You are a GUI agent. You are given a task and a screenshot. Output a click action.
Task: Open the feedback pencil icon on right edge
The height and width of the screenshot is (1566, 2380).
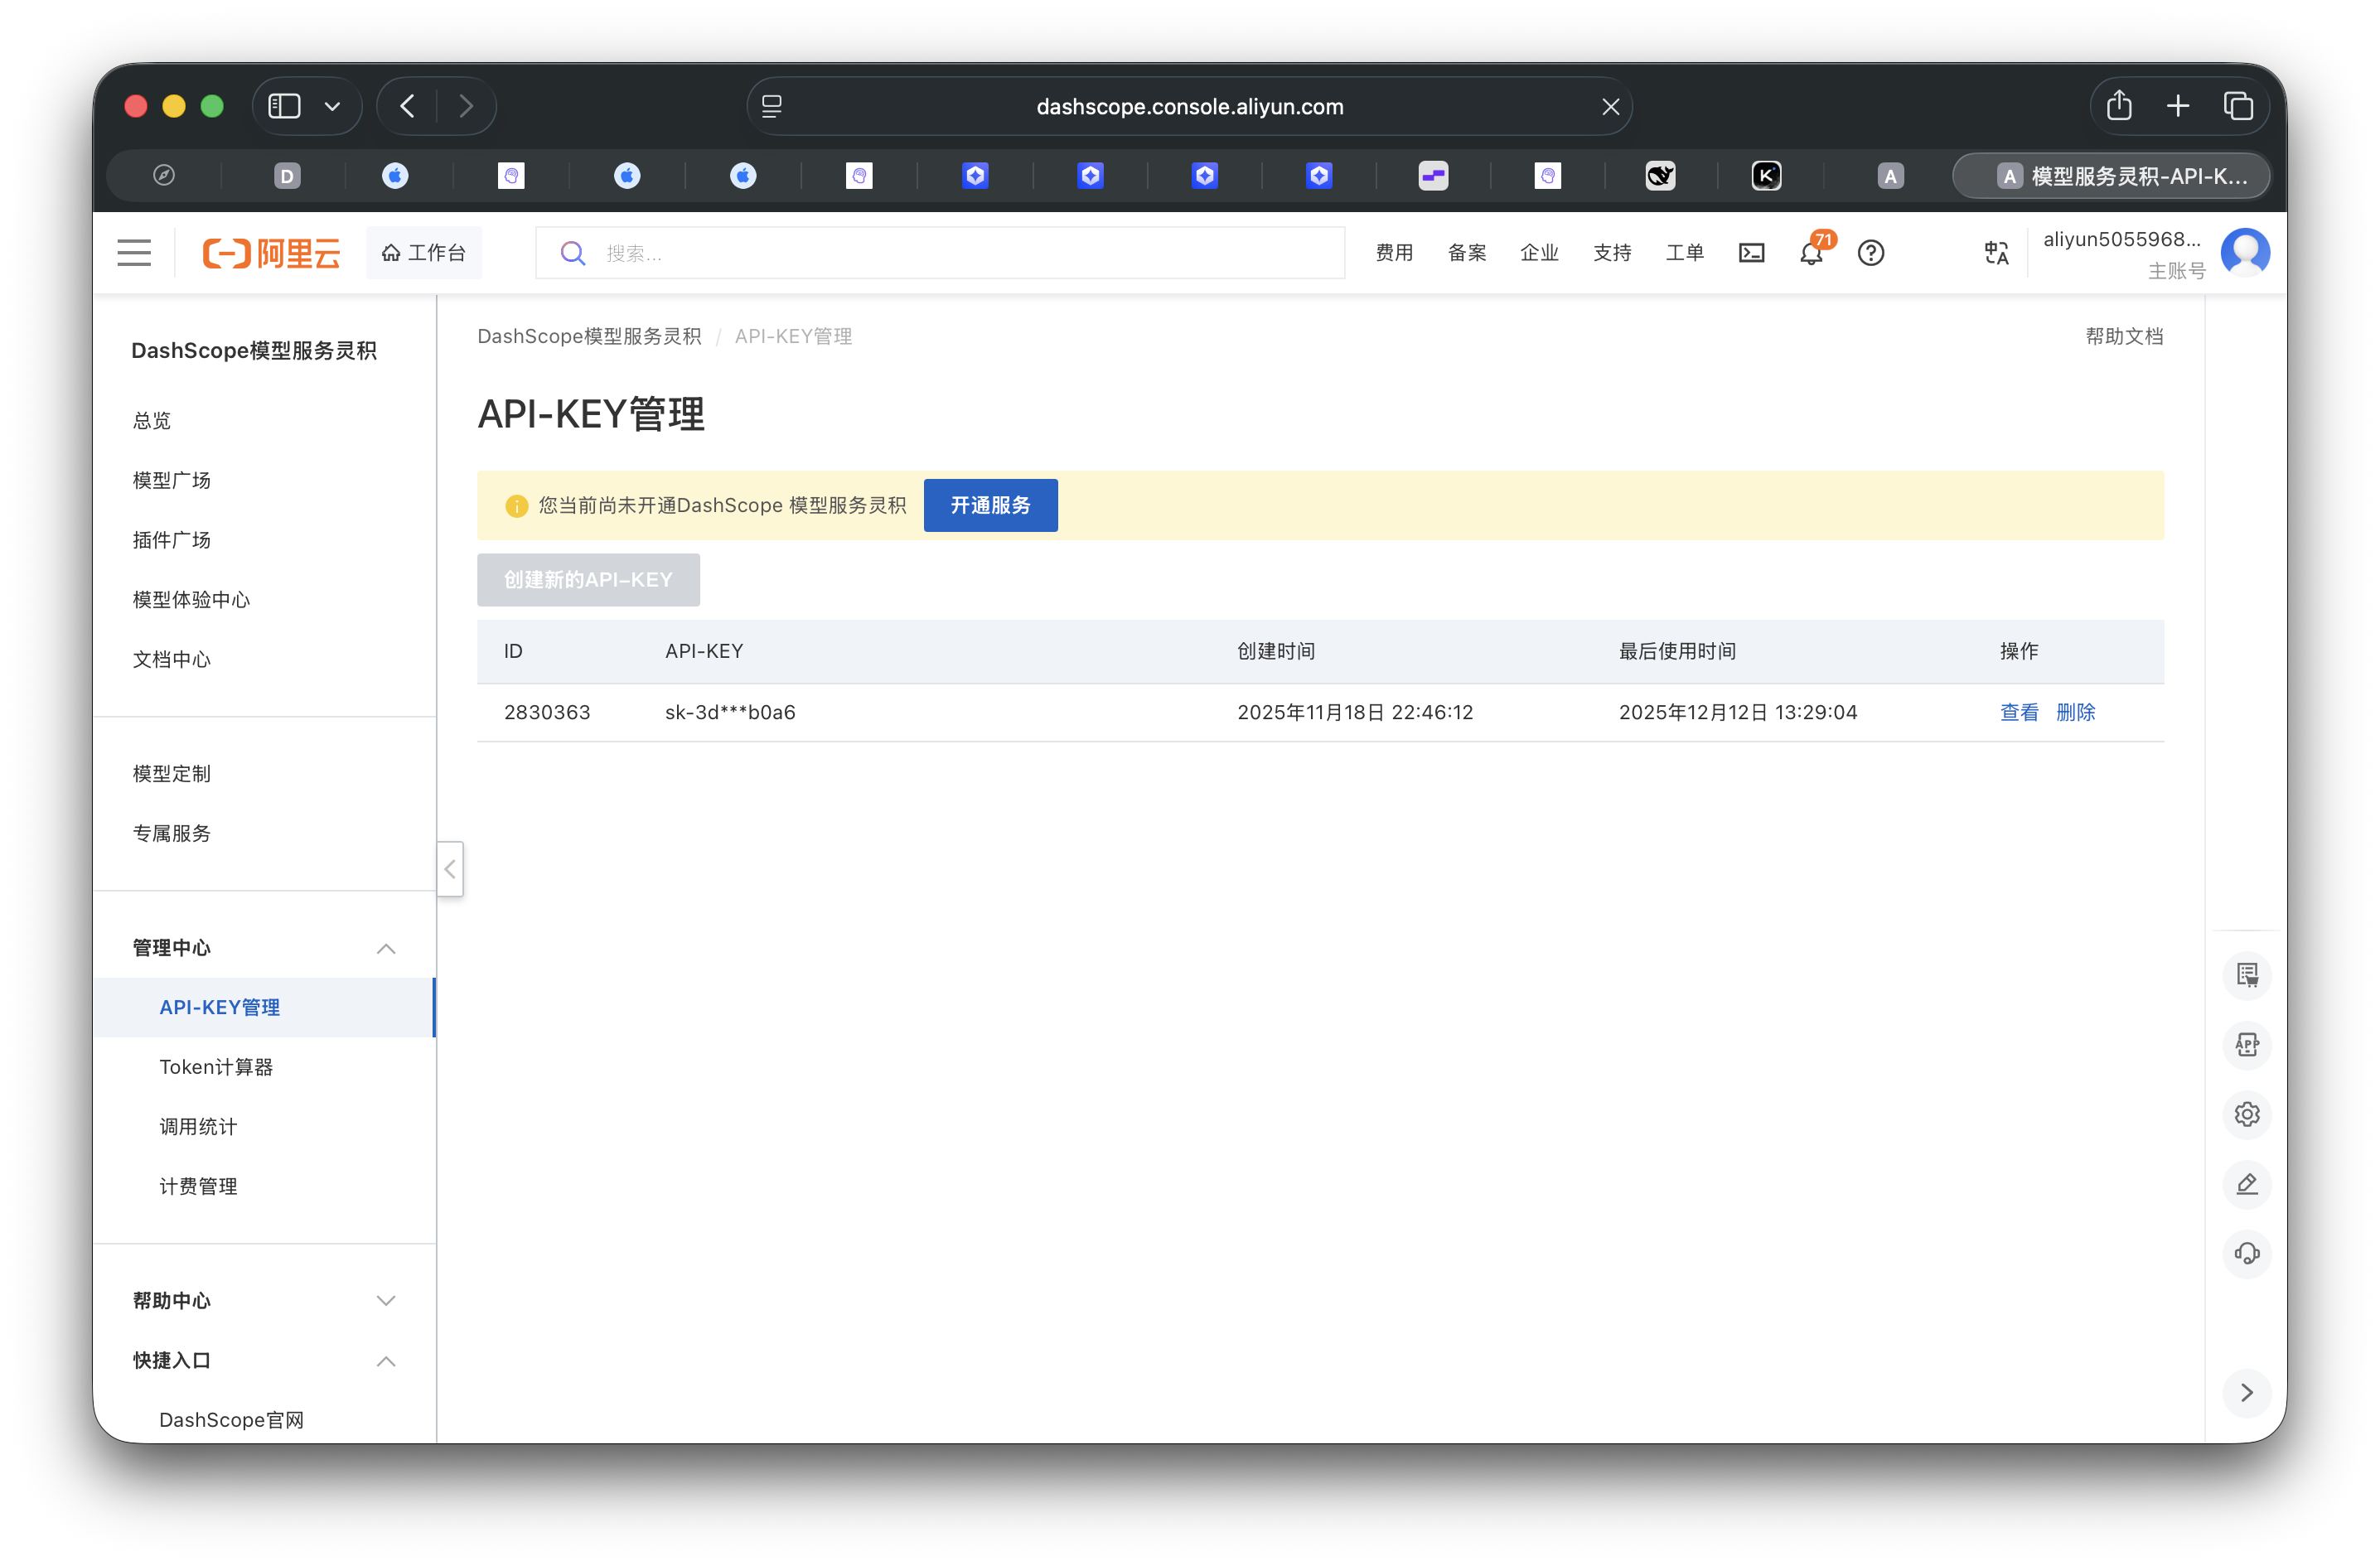pos(2247,1184)
